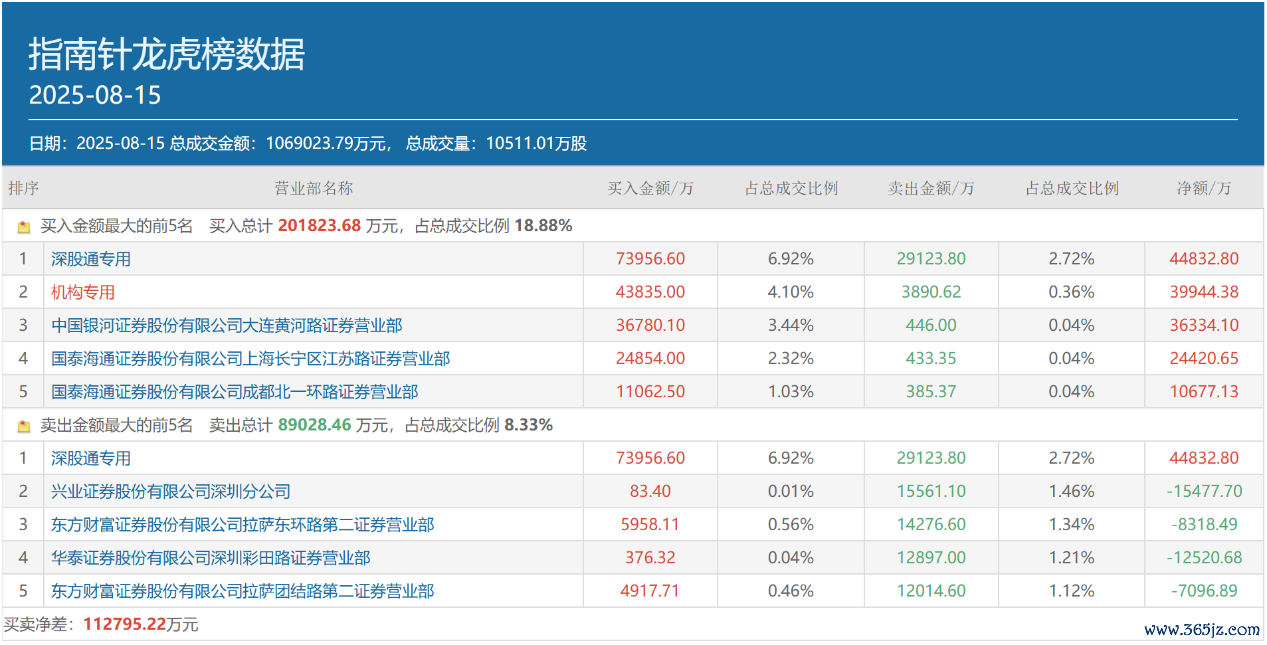Click the sell ratio 1.34%
This screenshot has height=645, width=1267.
1072,524
